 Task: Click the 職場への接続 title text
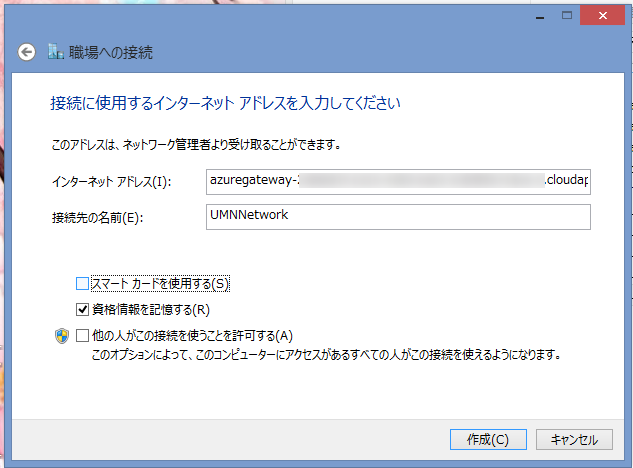tap(111, 52)
